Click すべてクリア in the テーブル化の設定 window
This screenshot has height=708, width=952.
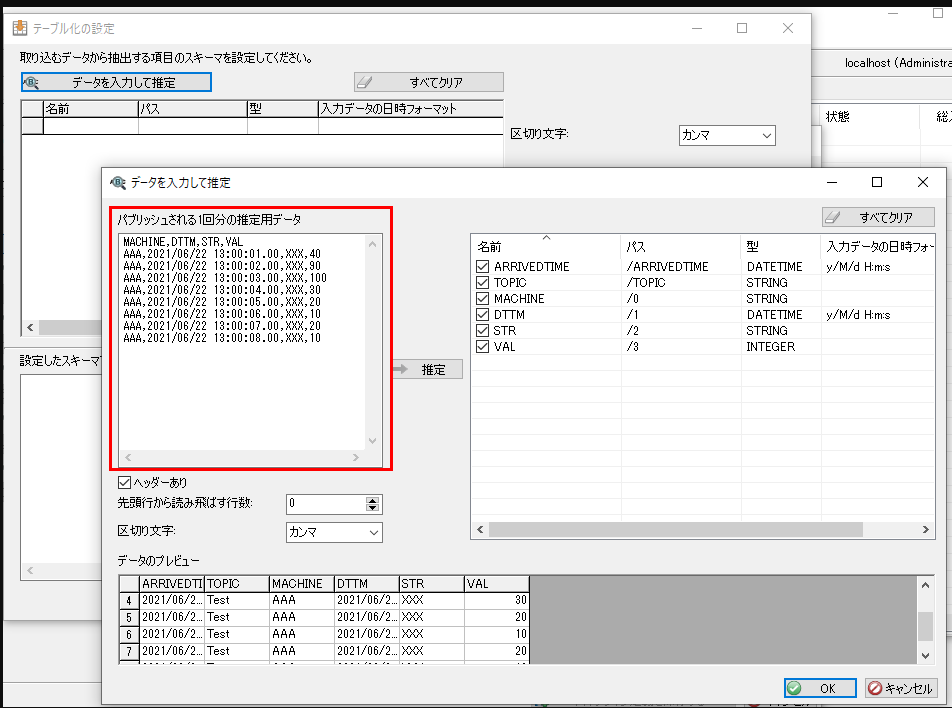click(429, 82)
